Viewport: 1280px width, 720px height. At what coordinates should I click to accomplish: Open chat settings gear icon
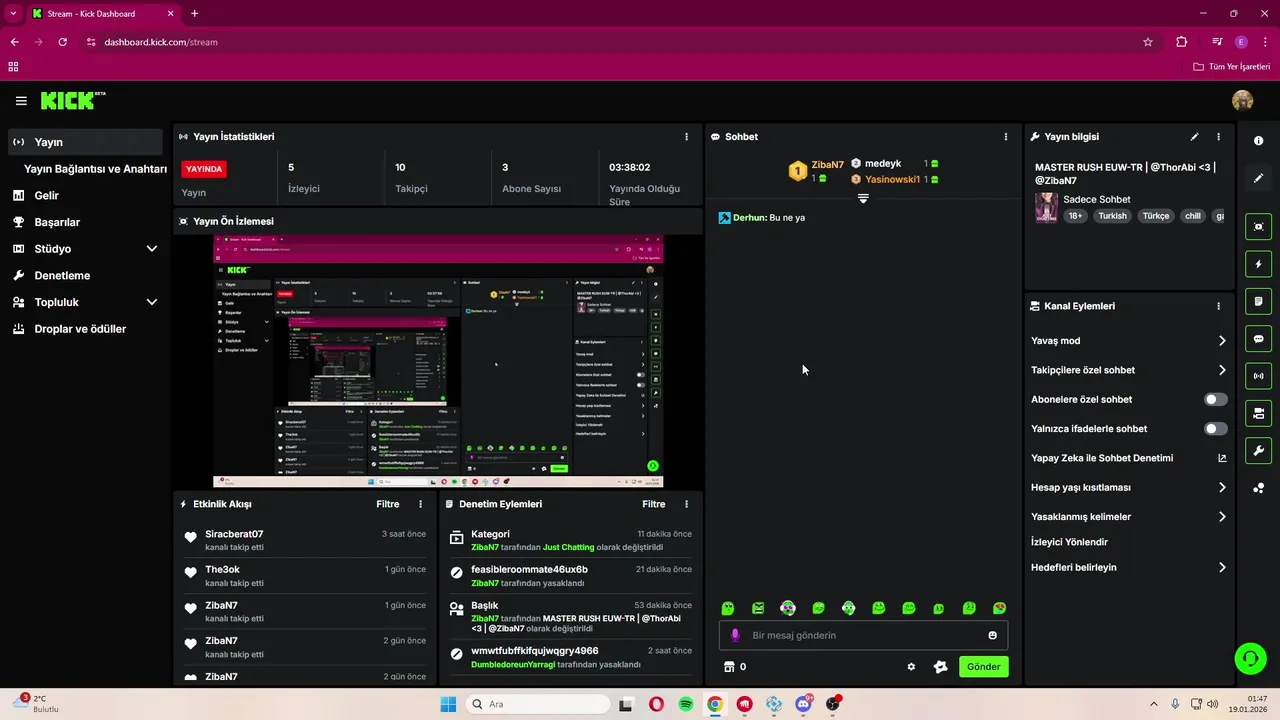click(911, 667)
